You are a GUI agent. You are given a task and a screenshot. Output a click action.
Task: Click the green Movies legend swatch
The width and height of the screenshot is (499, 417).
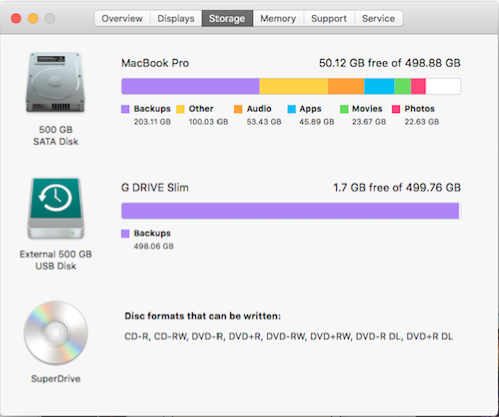(344, 109)
